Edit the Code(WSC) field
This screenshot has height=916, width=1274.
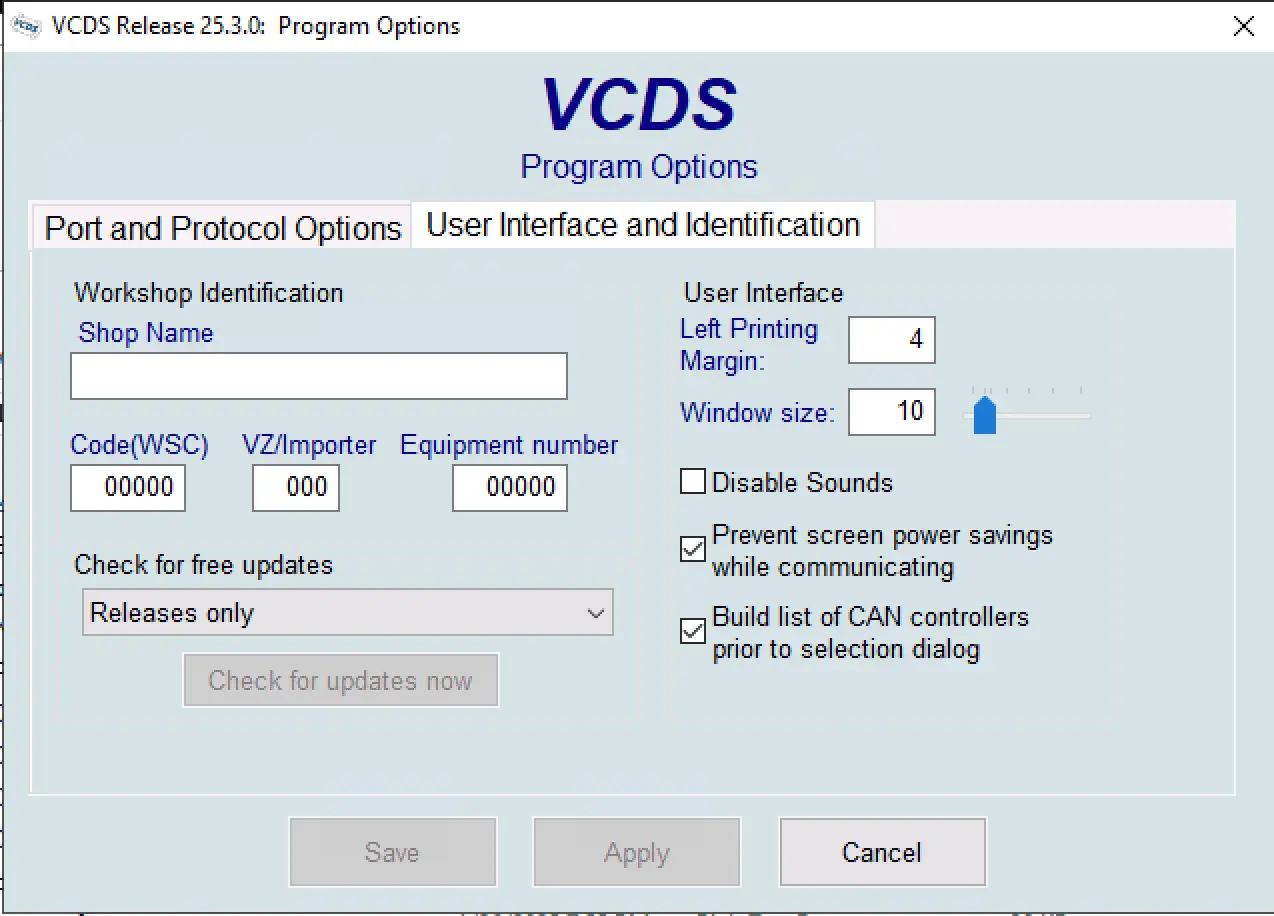pyautogui.click(x=128, y=488)
